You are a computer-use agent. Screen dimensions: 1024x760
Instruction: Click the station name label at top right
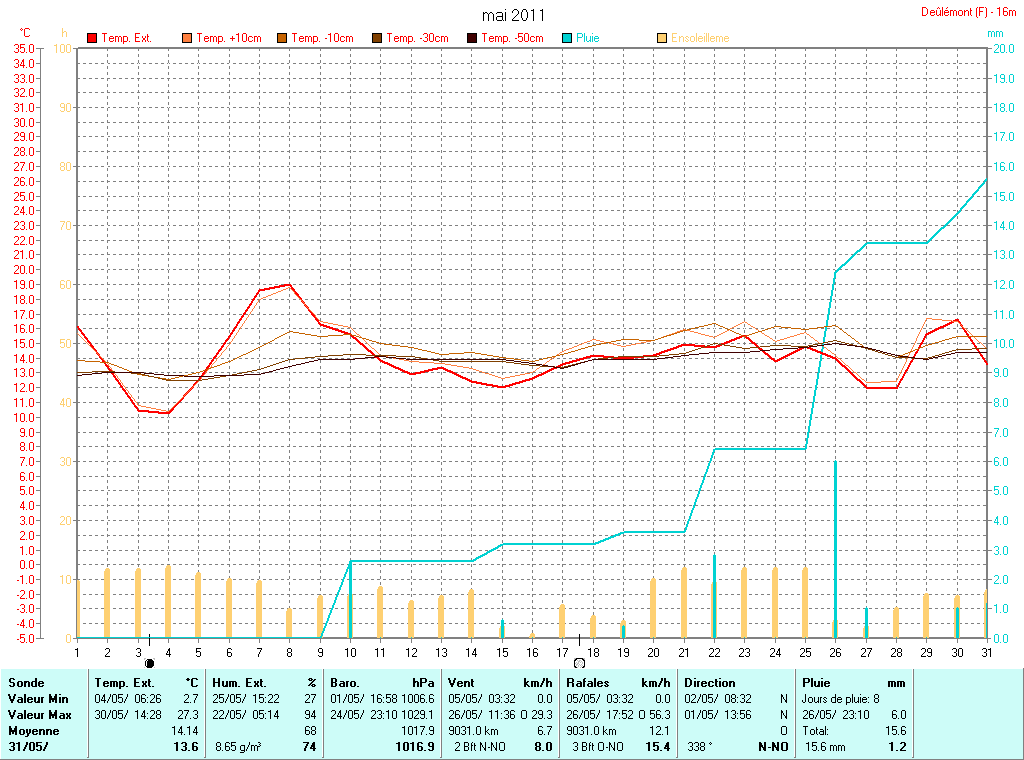coord(968,12)
